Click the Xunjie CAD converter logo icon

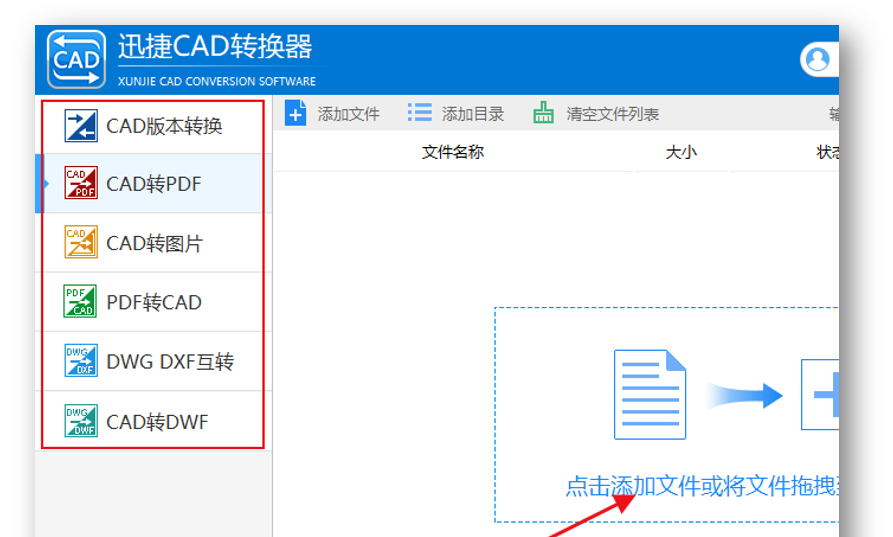[76, 59]
